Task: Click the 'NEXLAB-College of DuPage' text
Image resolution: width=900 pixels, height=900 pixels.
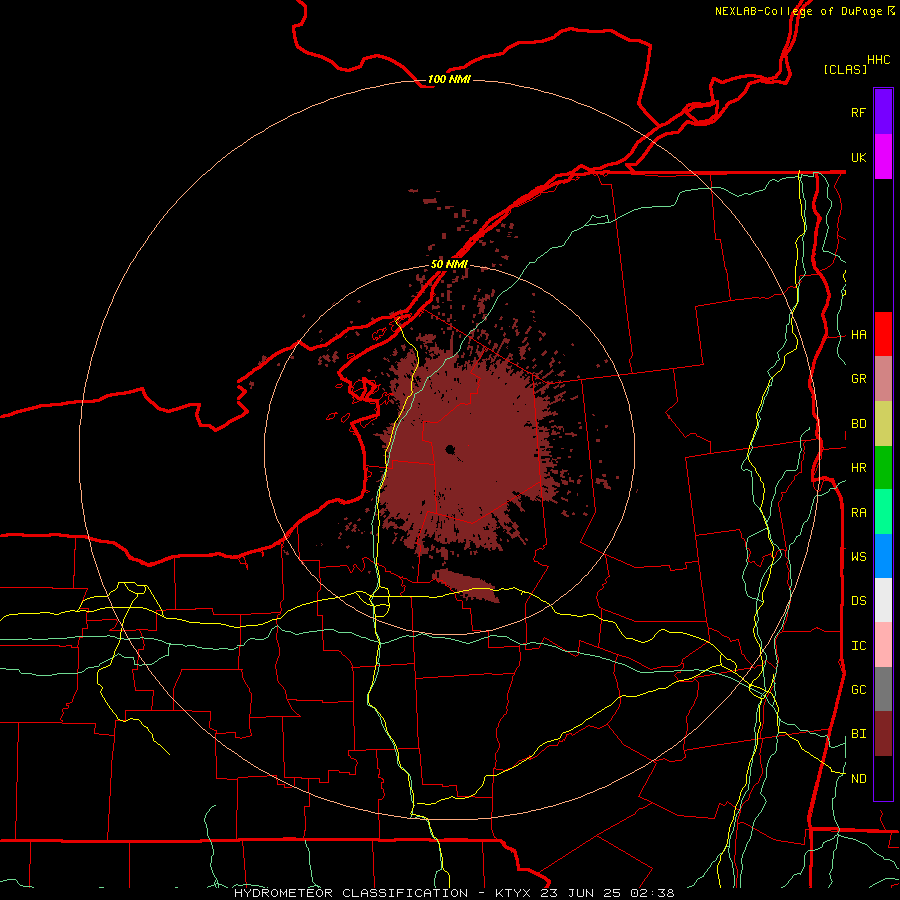Action: coord(798,11)
